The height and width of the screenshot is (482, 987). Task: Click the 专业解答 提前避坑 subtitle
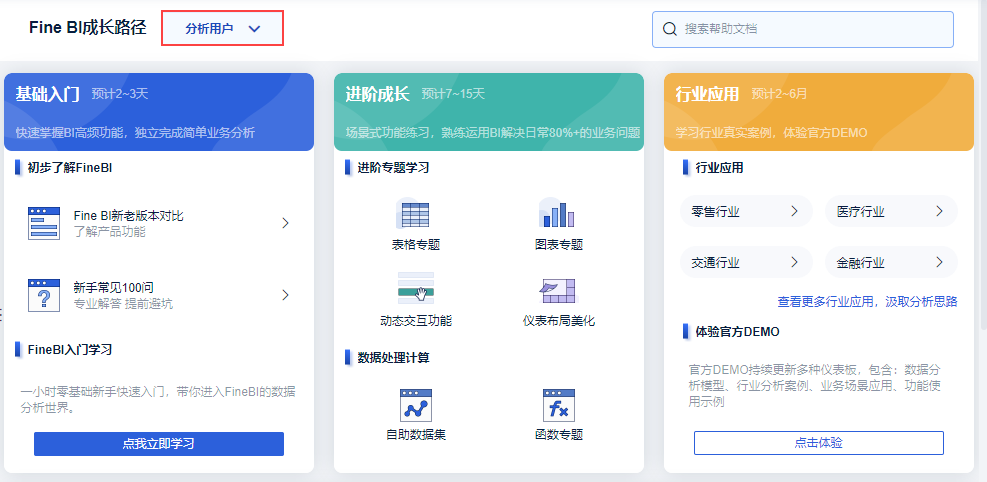point(123,305)
